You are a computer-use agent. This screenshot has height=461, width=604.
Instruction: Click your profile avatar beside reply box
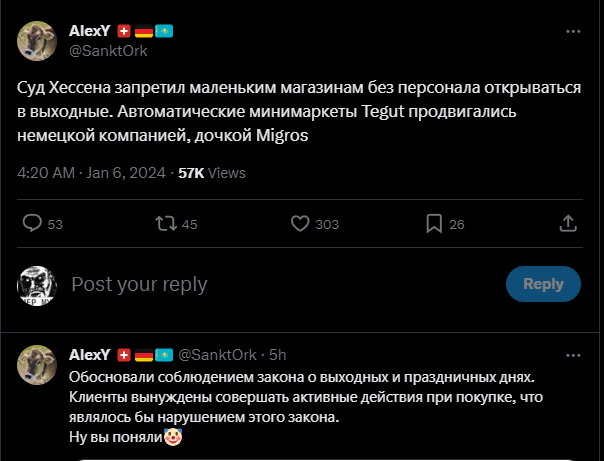click(x=37, y=285)
